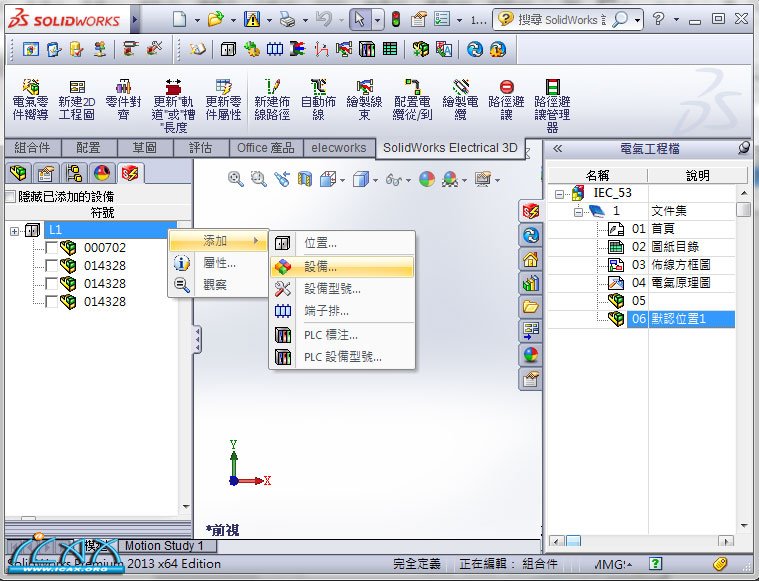Viewport: 759px width, 581px height.
Task: Click the Section View icon in viewport toolbar
Action: coord(304,179)
